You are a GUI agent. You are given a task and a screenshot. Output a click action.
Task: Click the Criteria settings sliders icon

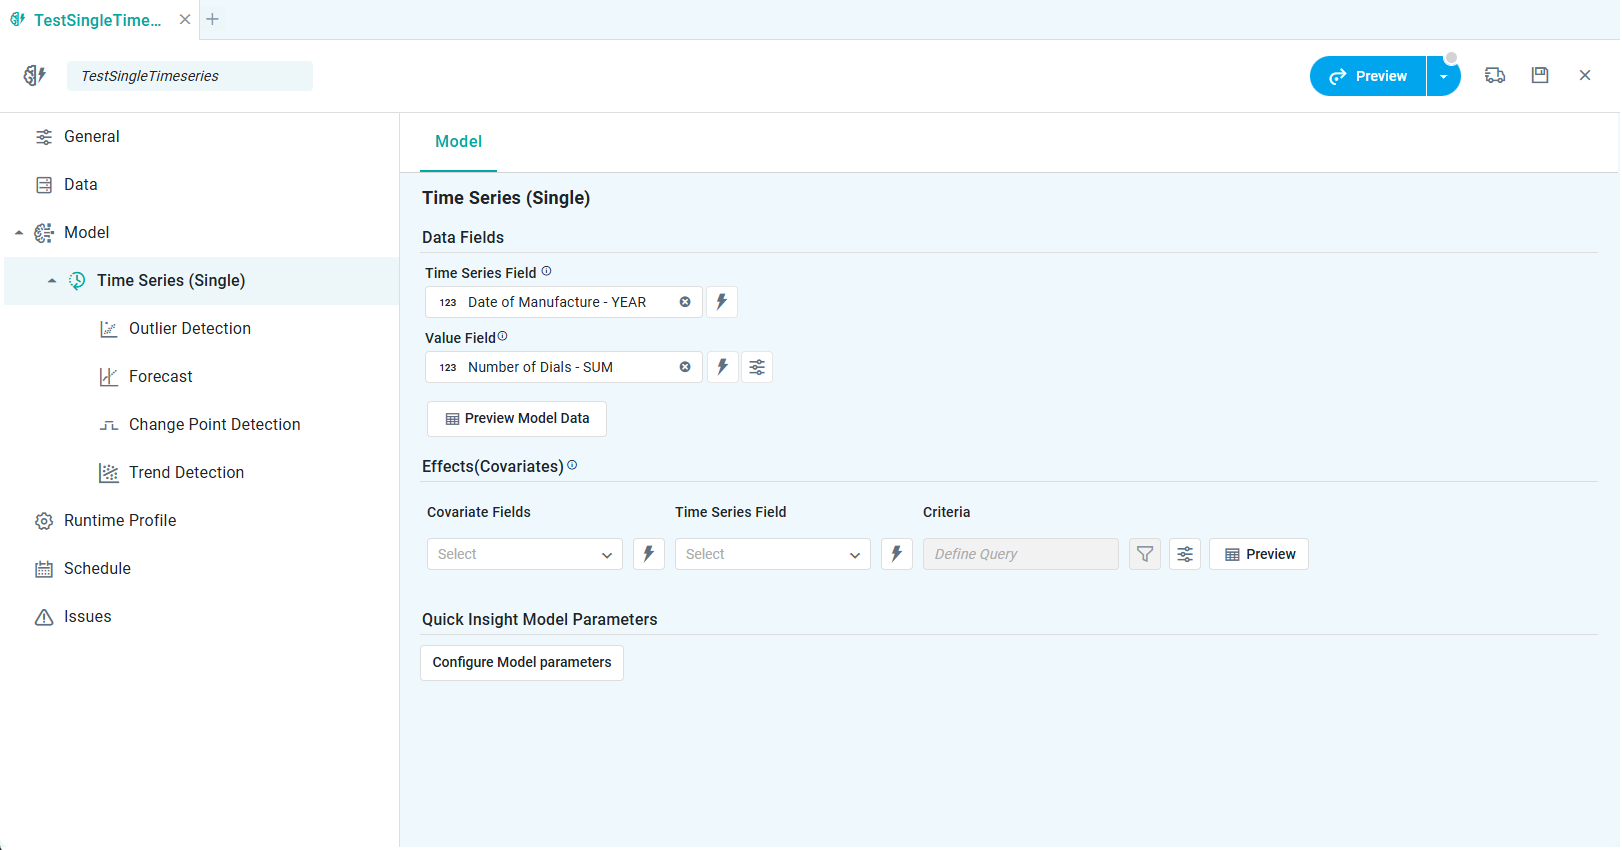point(1184,554)
